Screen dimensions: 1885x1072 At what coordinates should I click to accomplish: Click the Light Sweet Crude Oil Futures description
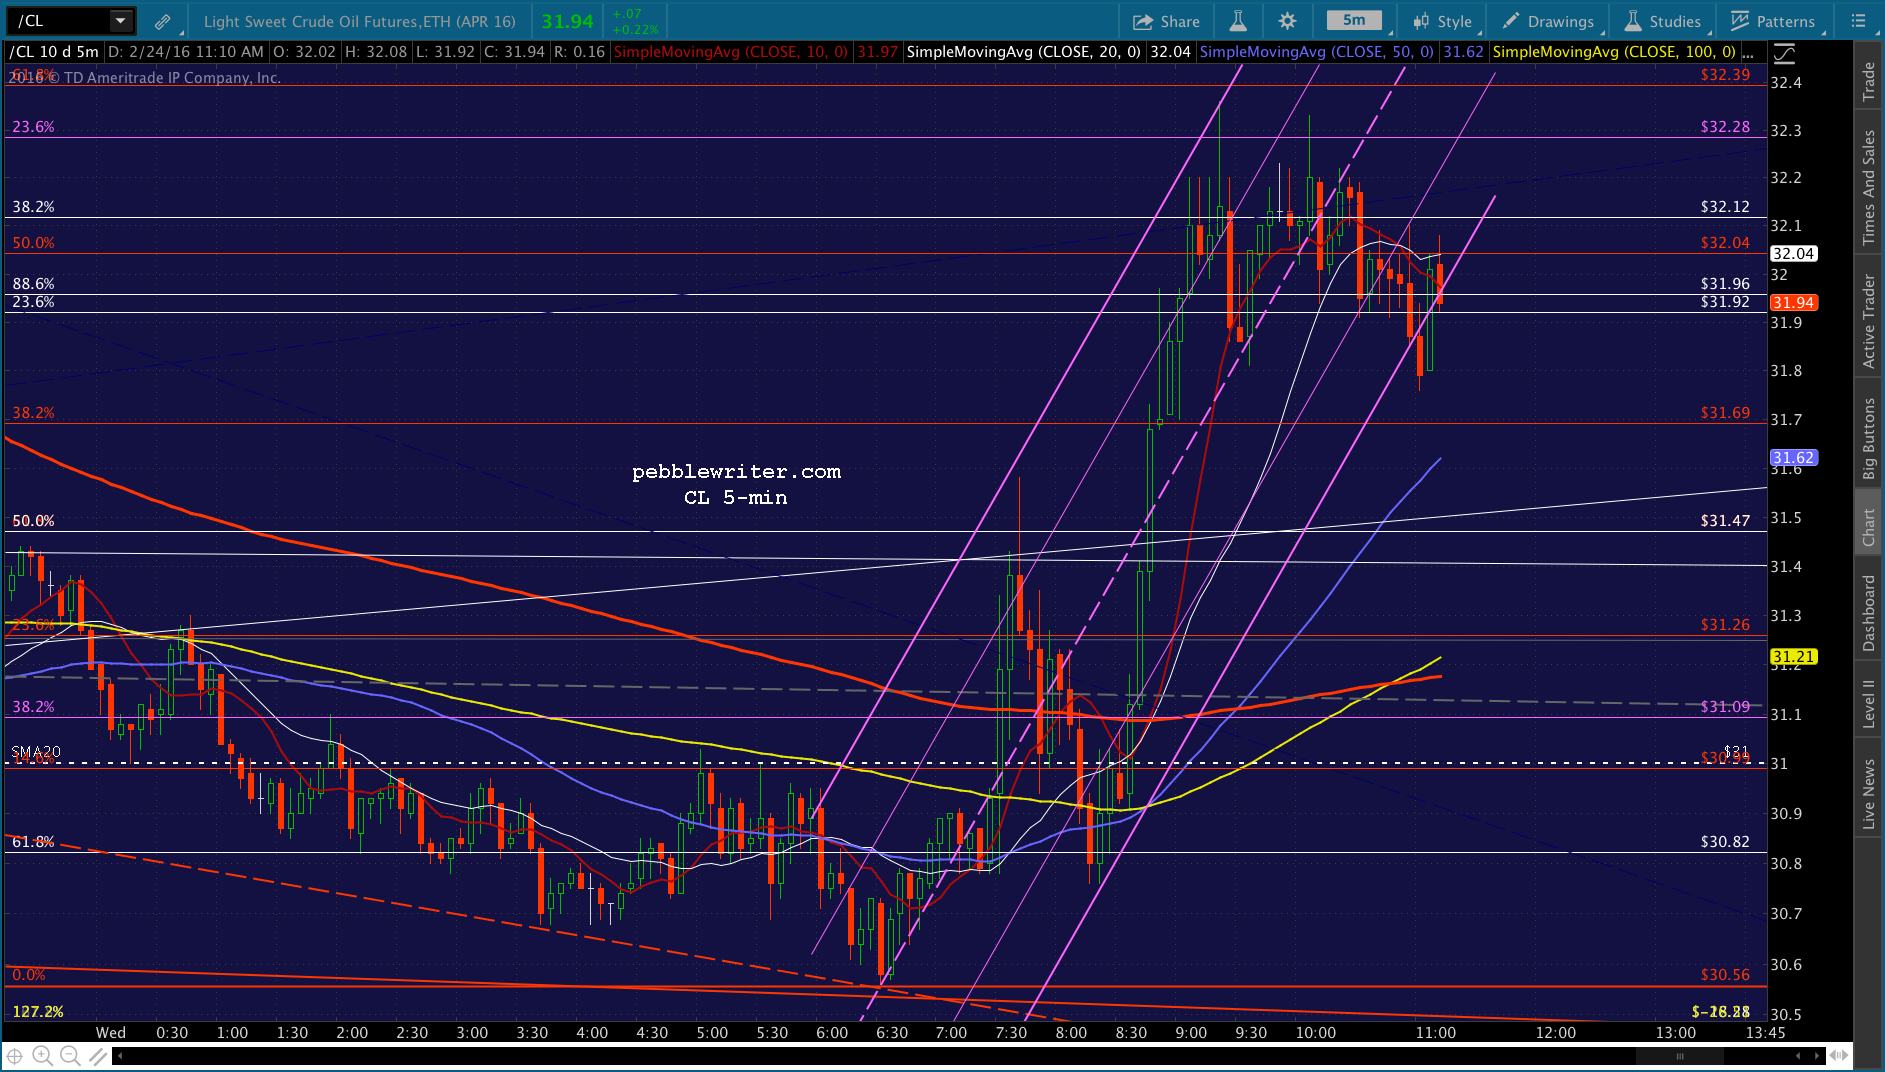click(x=359, y=22)
